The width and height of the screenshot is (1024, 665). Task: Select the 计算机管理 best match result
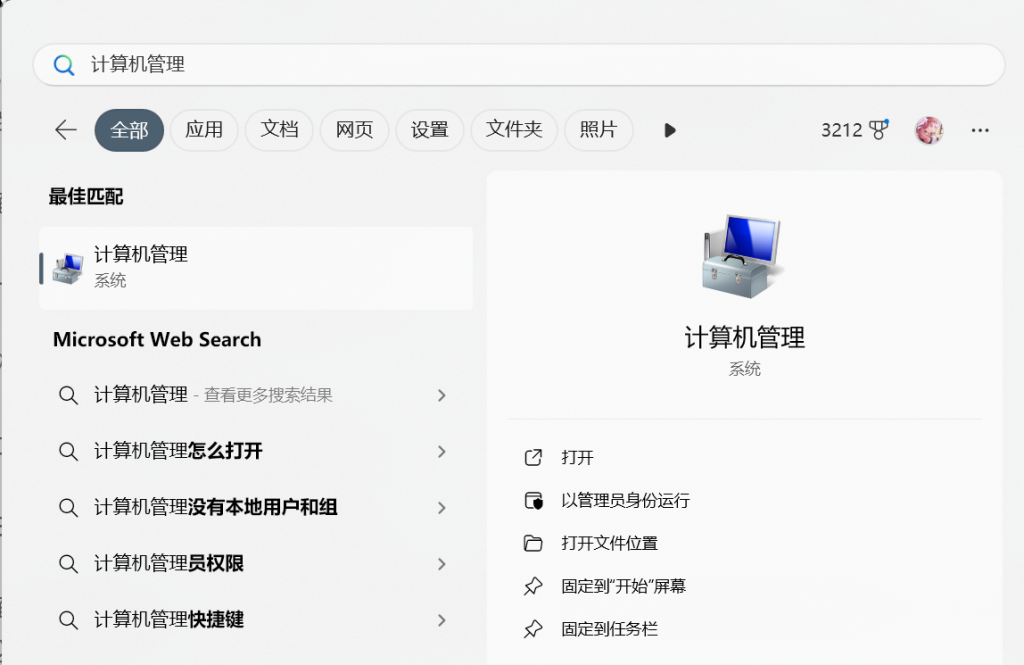click(255, 267)
